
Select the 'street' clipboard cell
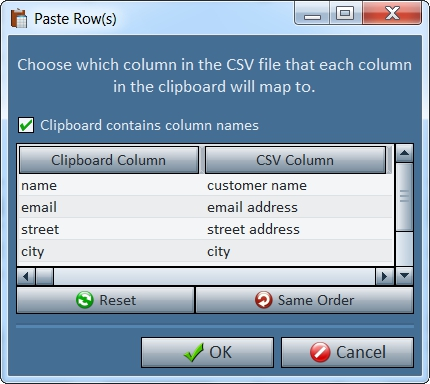coord(111,229)
